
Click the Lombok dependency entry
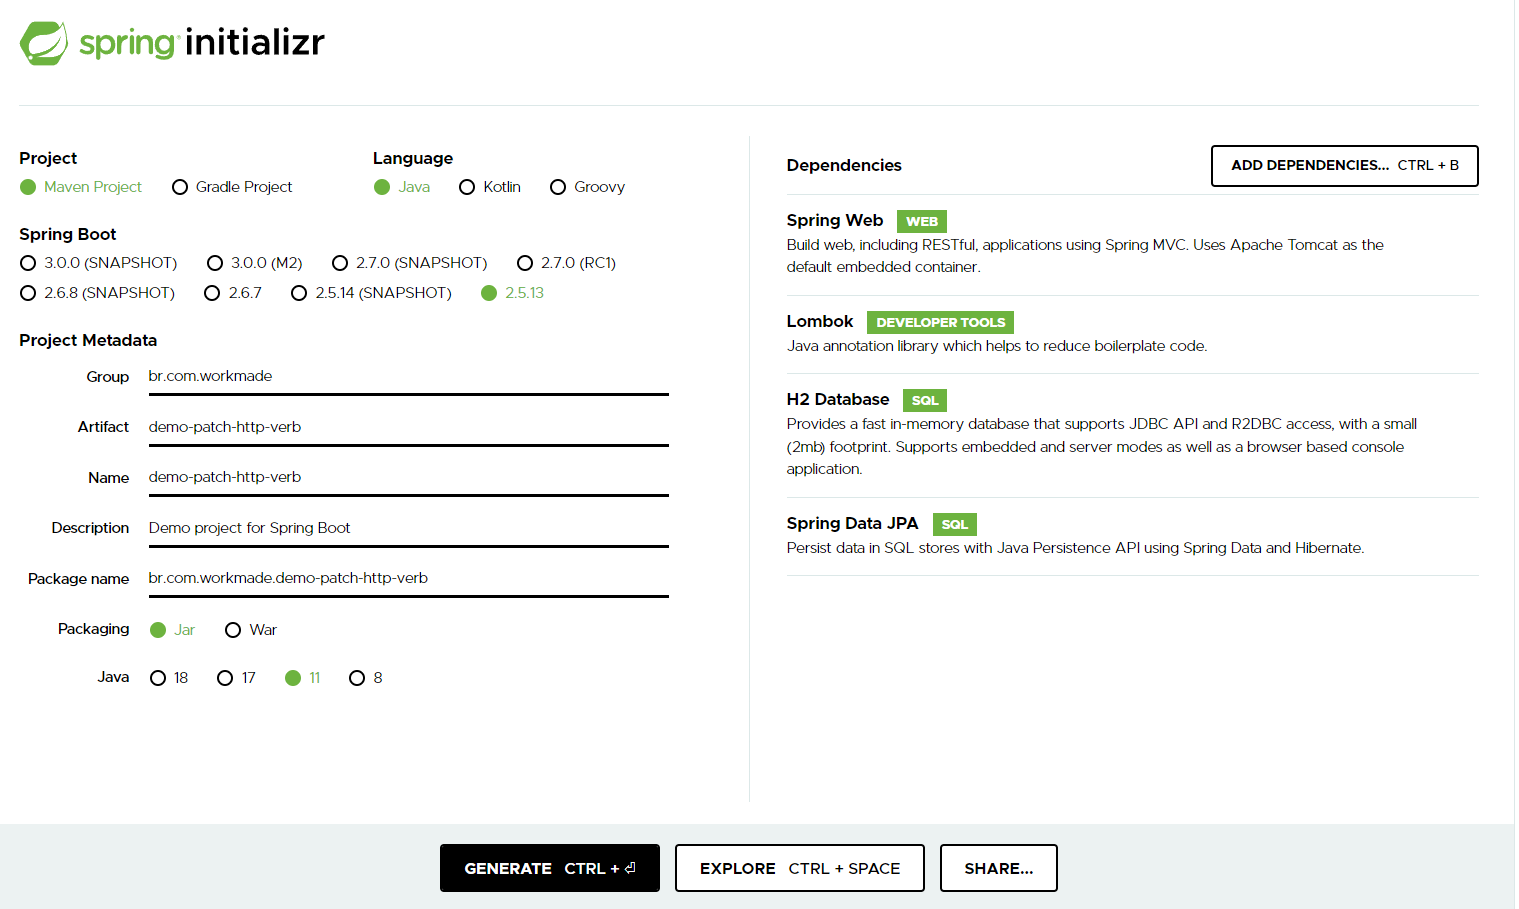pyautogui.click(x=1132, y=334)
